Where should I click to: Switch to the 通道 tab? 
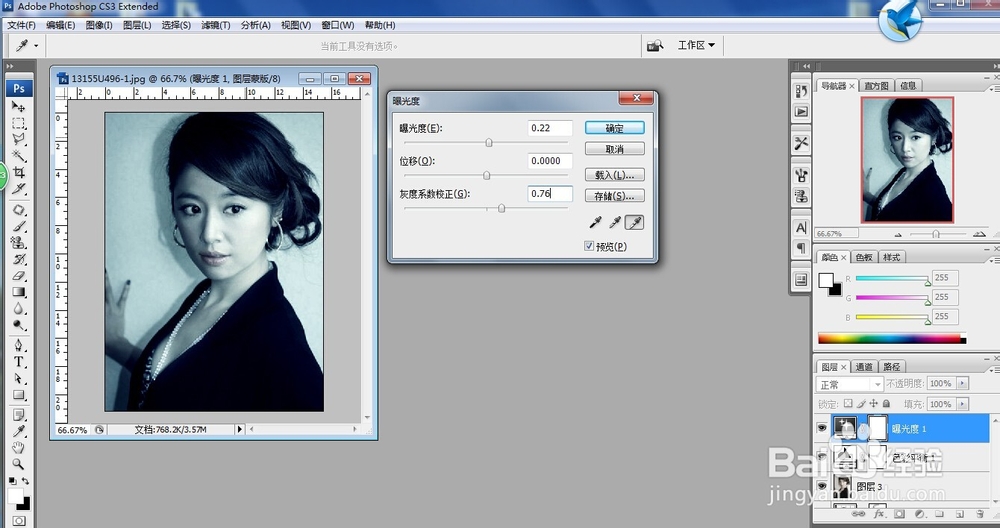point(864,367)
